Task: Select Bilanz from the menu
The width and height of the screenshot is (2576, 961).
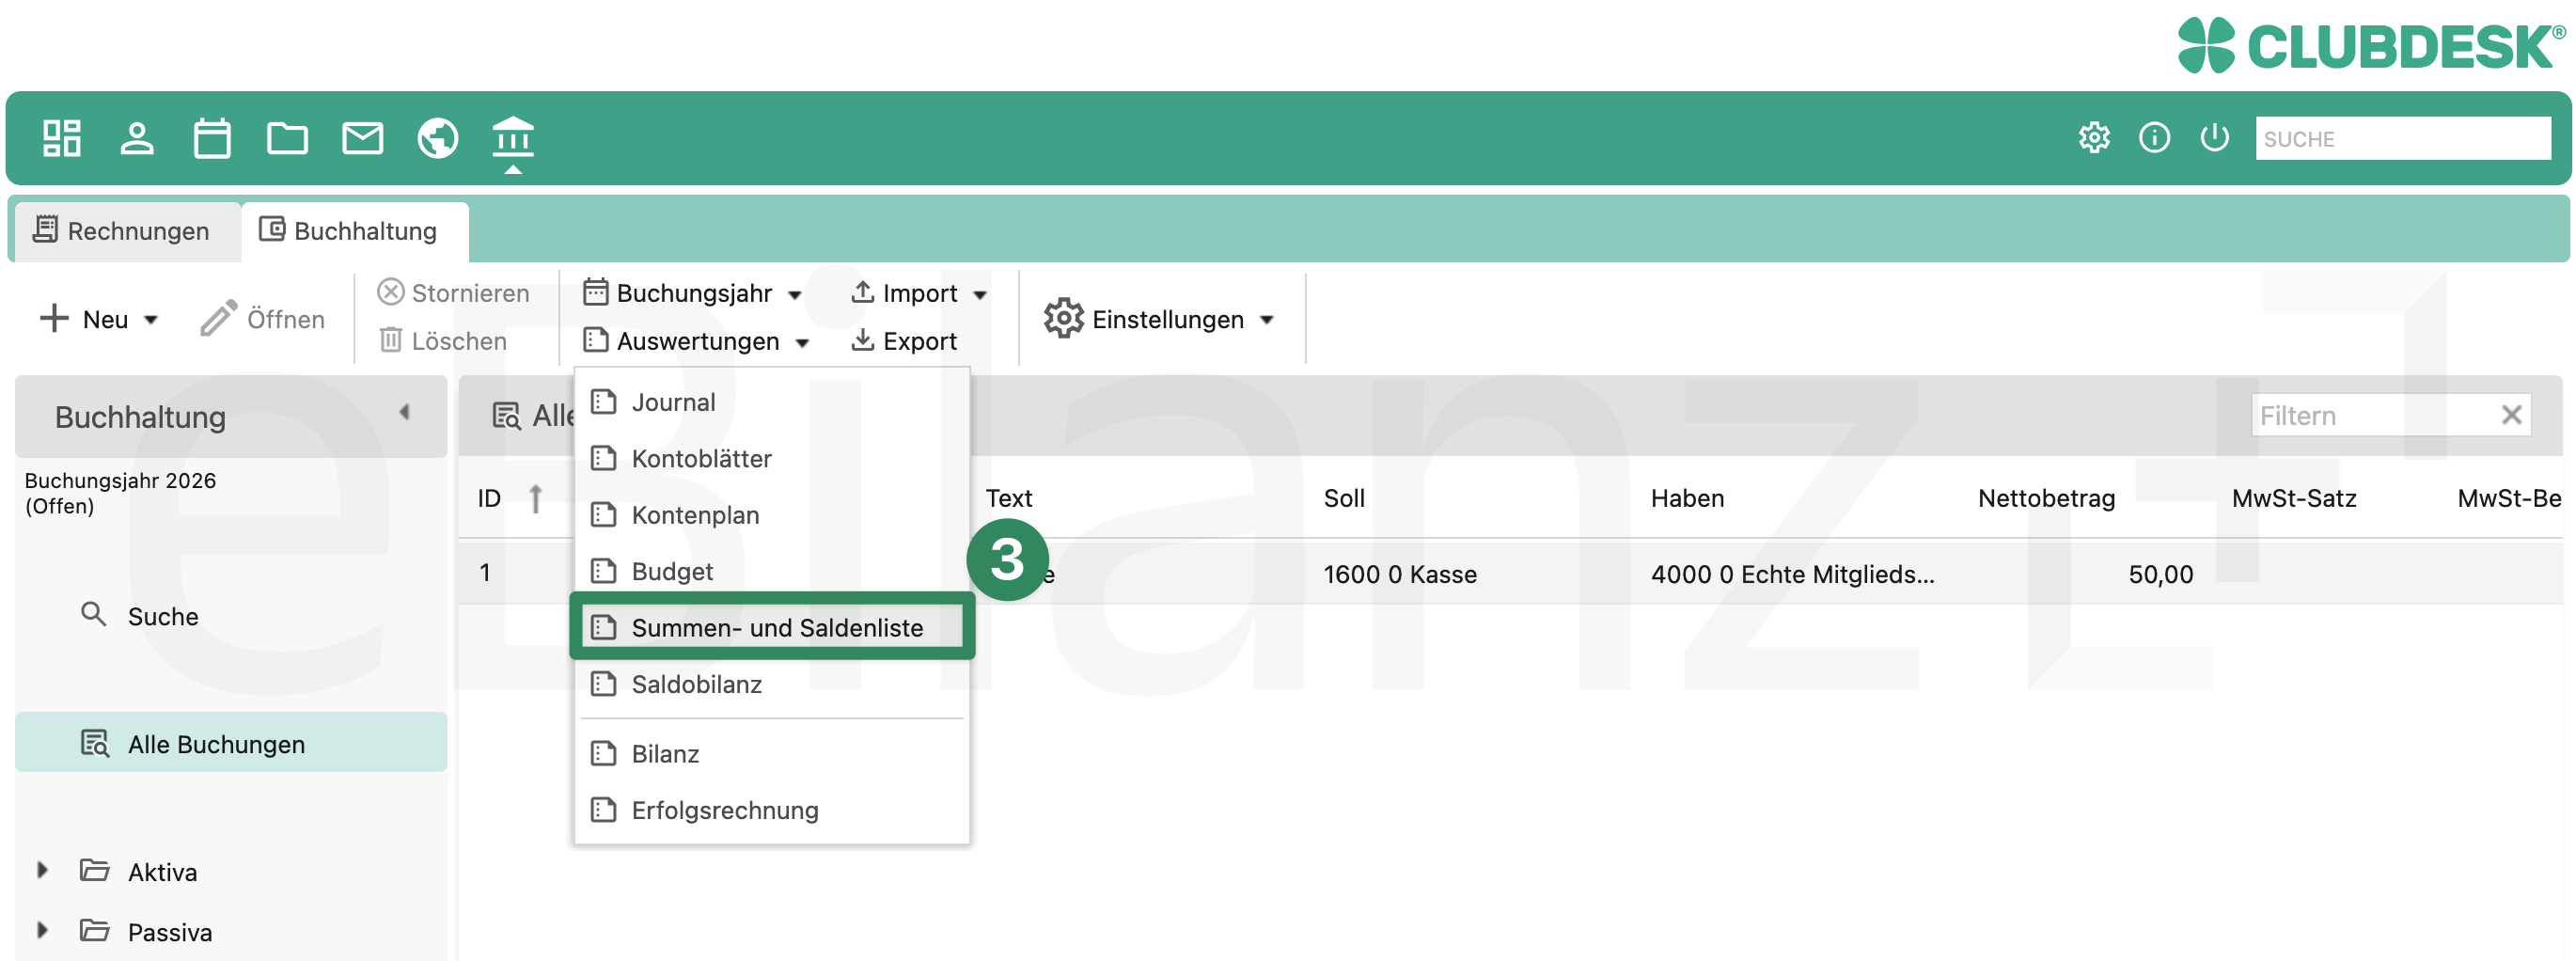Action: 772,753
